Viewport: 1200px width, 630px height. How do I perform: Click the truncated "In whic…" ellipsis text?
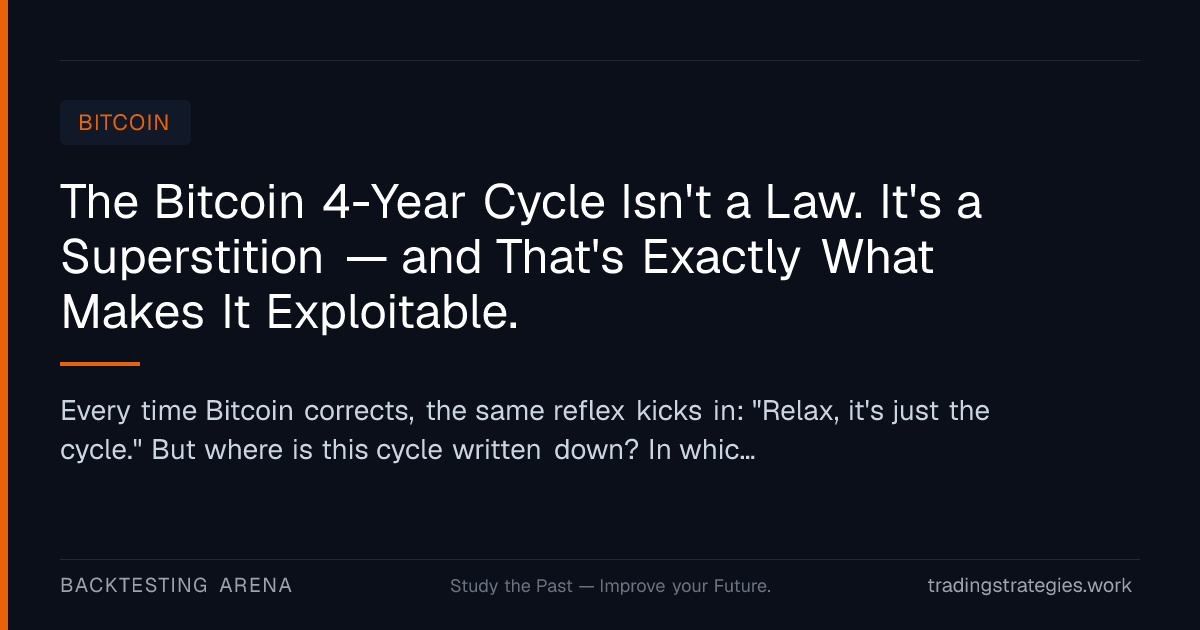[x=701, y=450]
